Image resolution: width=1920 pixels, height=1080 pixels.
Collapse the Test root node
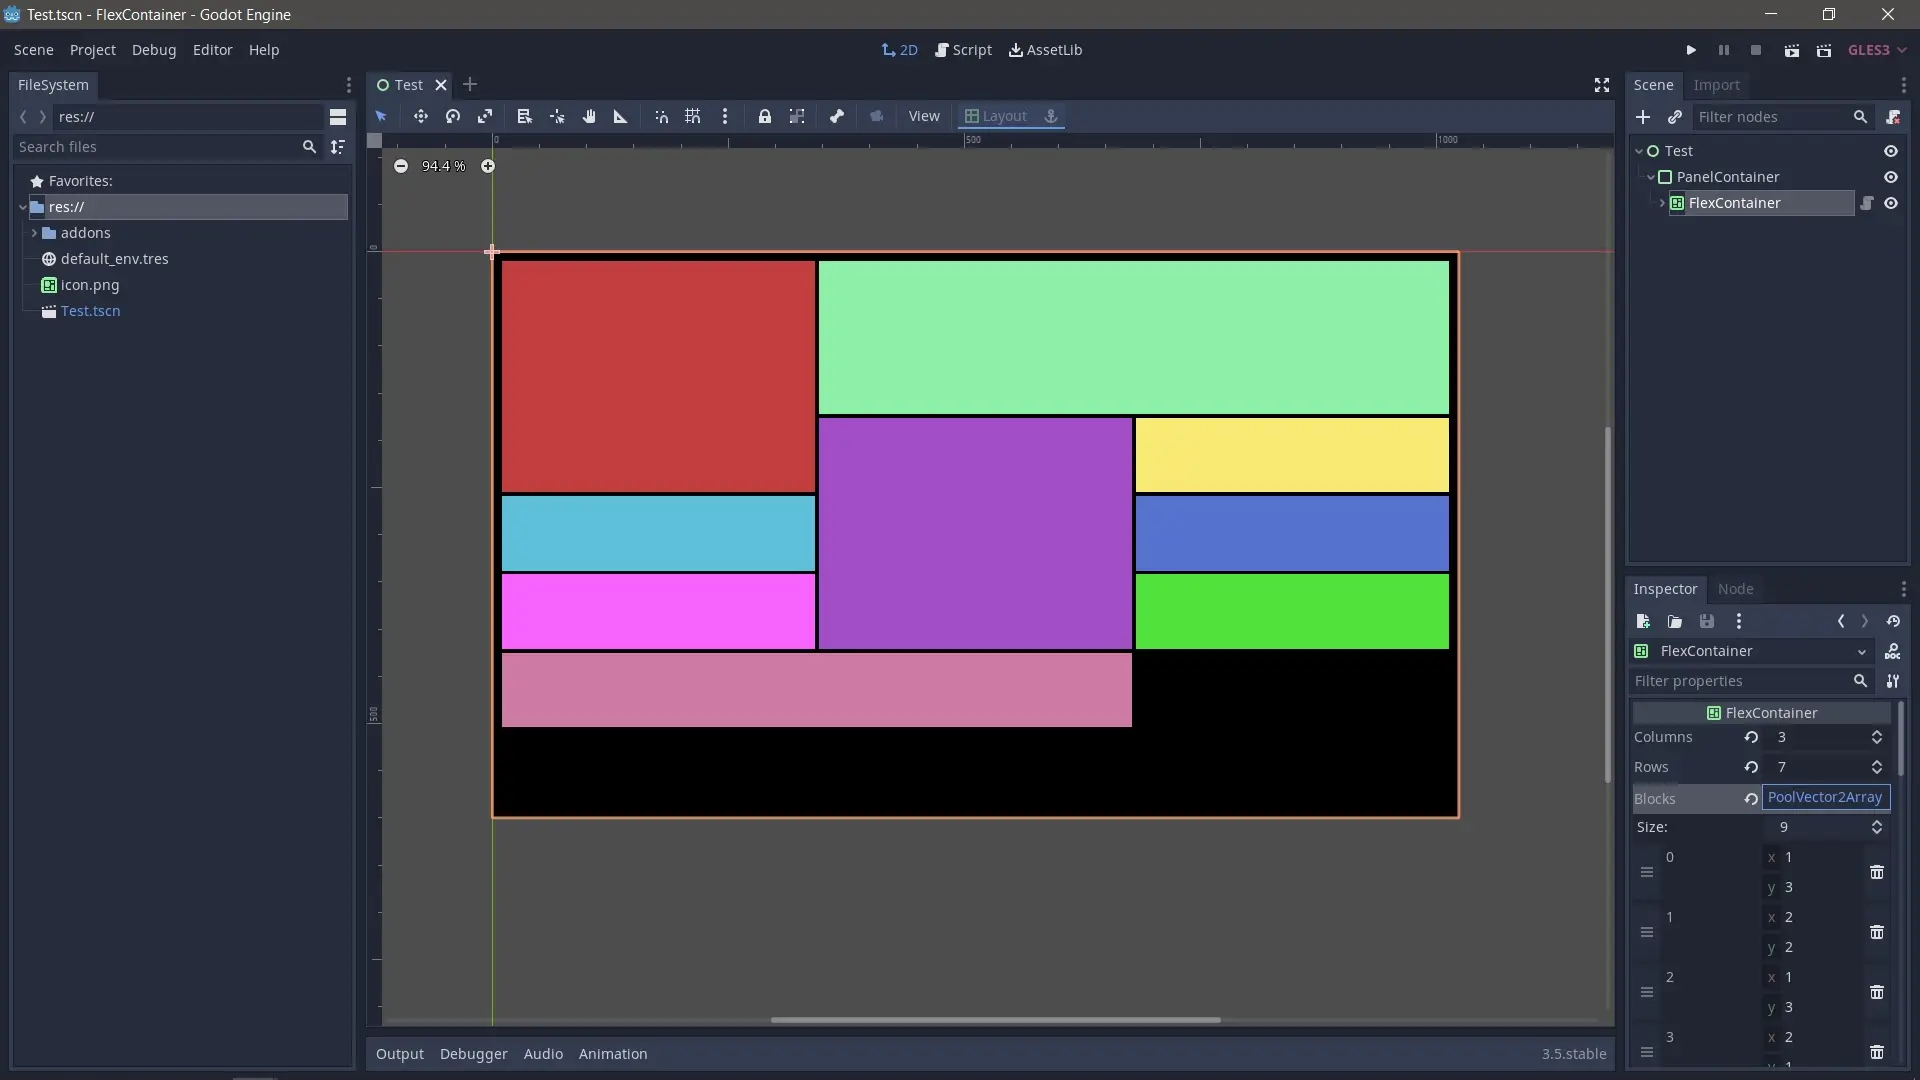click(1639, 151)
